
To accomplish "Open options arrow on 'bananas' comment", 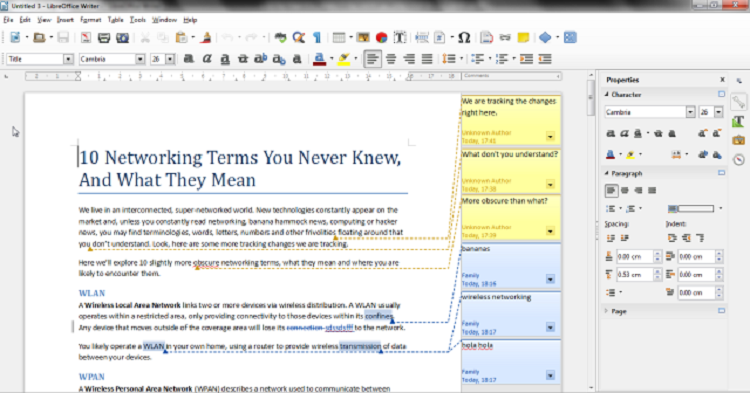I will (x=550, y=279).
